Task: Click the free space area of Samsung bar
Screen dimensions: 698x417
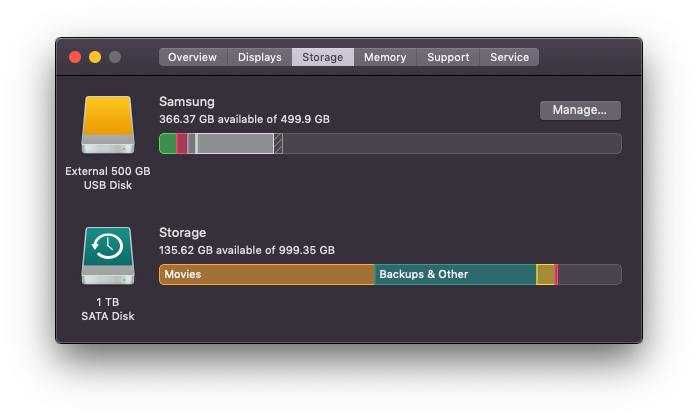Action: (x=452, y=144)
